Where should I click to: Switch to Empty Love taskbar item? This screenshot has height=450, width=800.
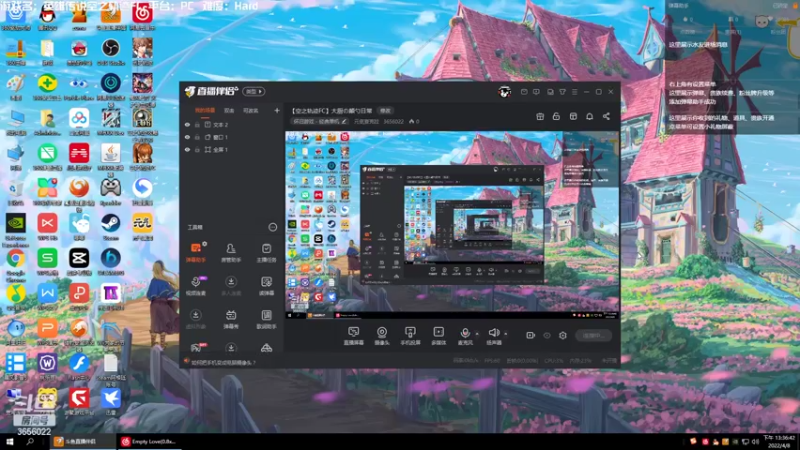coord(149,441)
